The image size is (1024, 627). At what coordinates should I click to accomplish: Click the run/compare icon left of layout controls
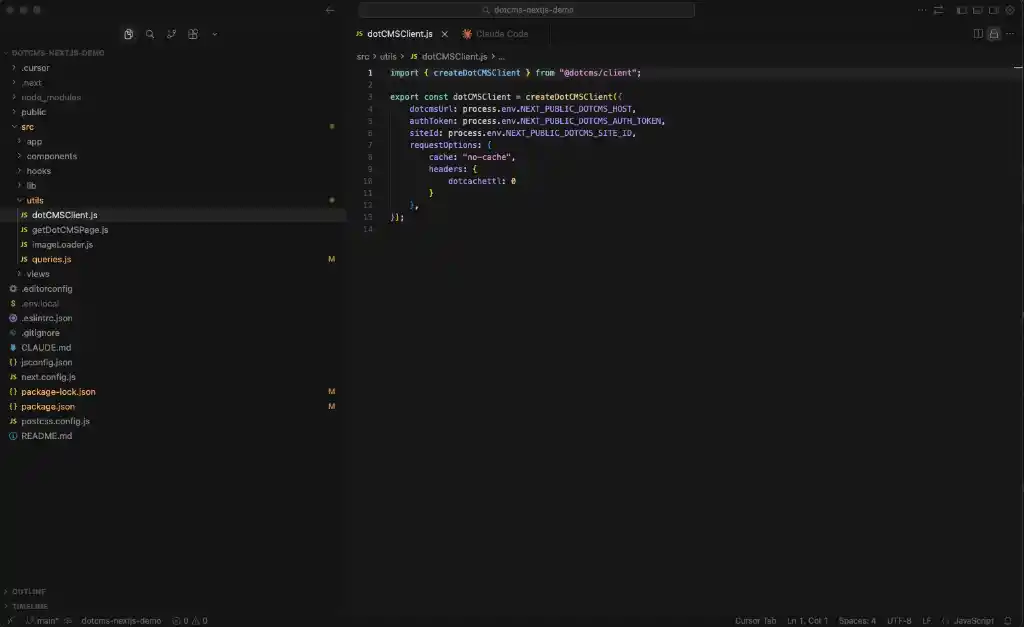tap(938, 9)
